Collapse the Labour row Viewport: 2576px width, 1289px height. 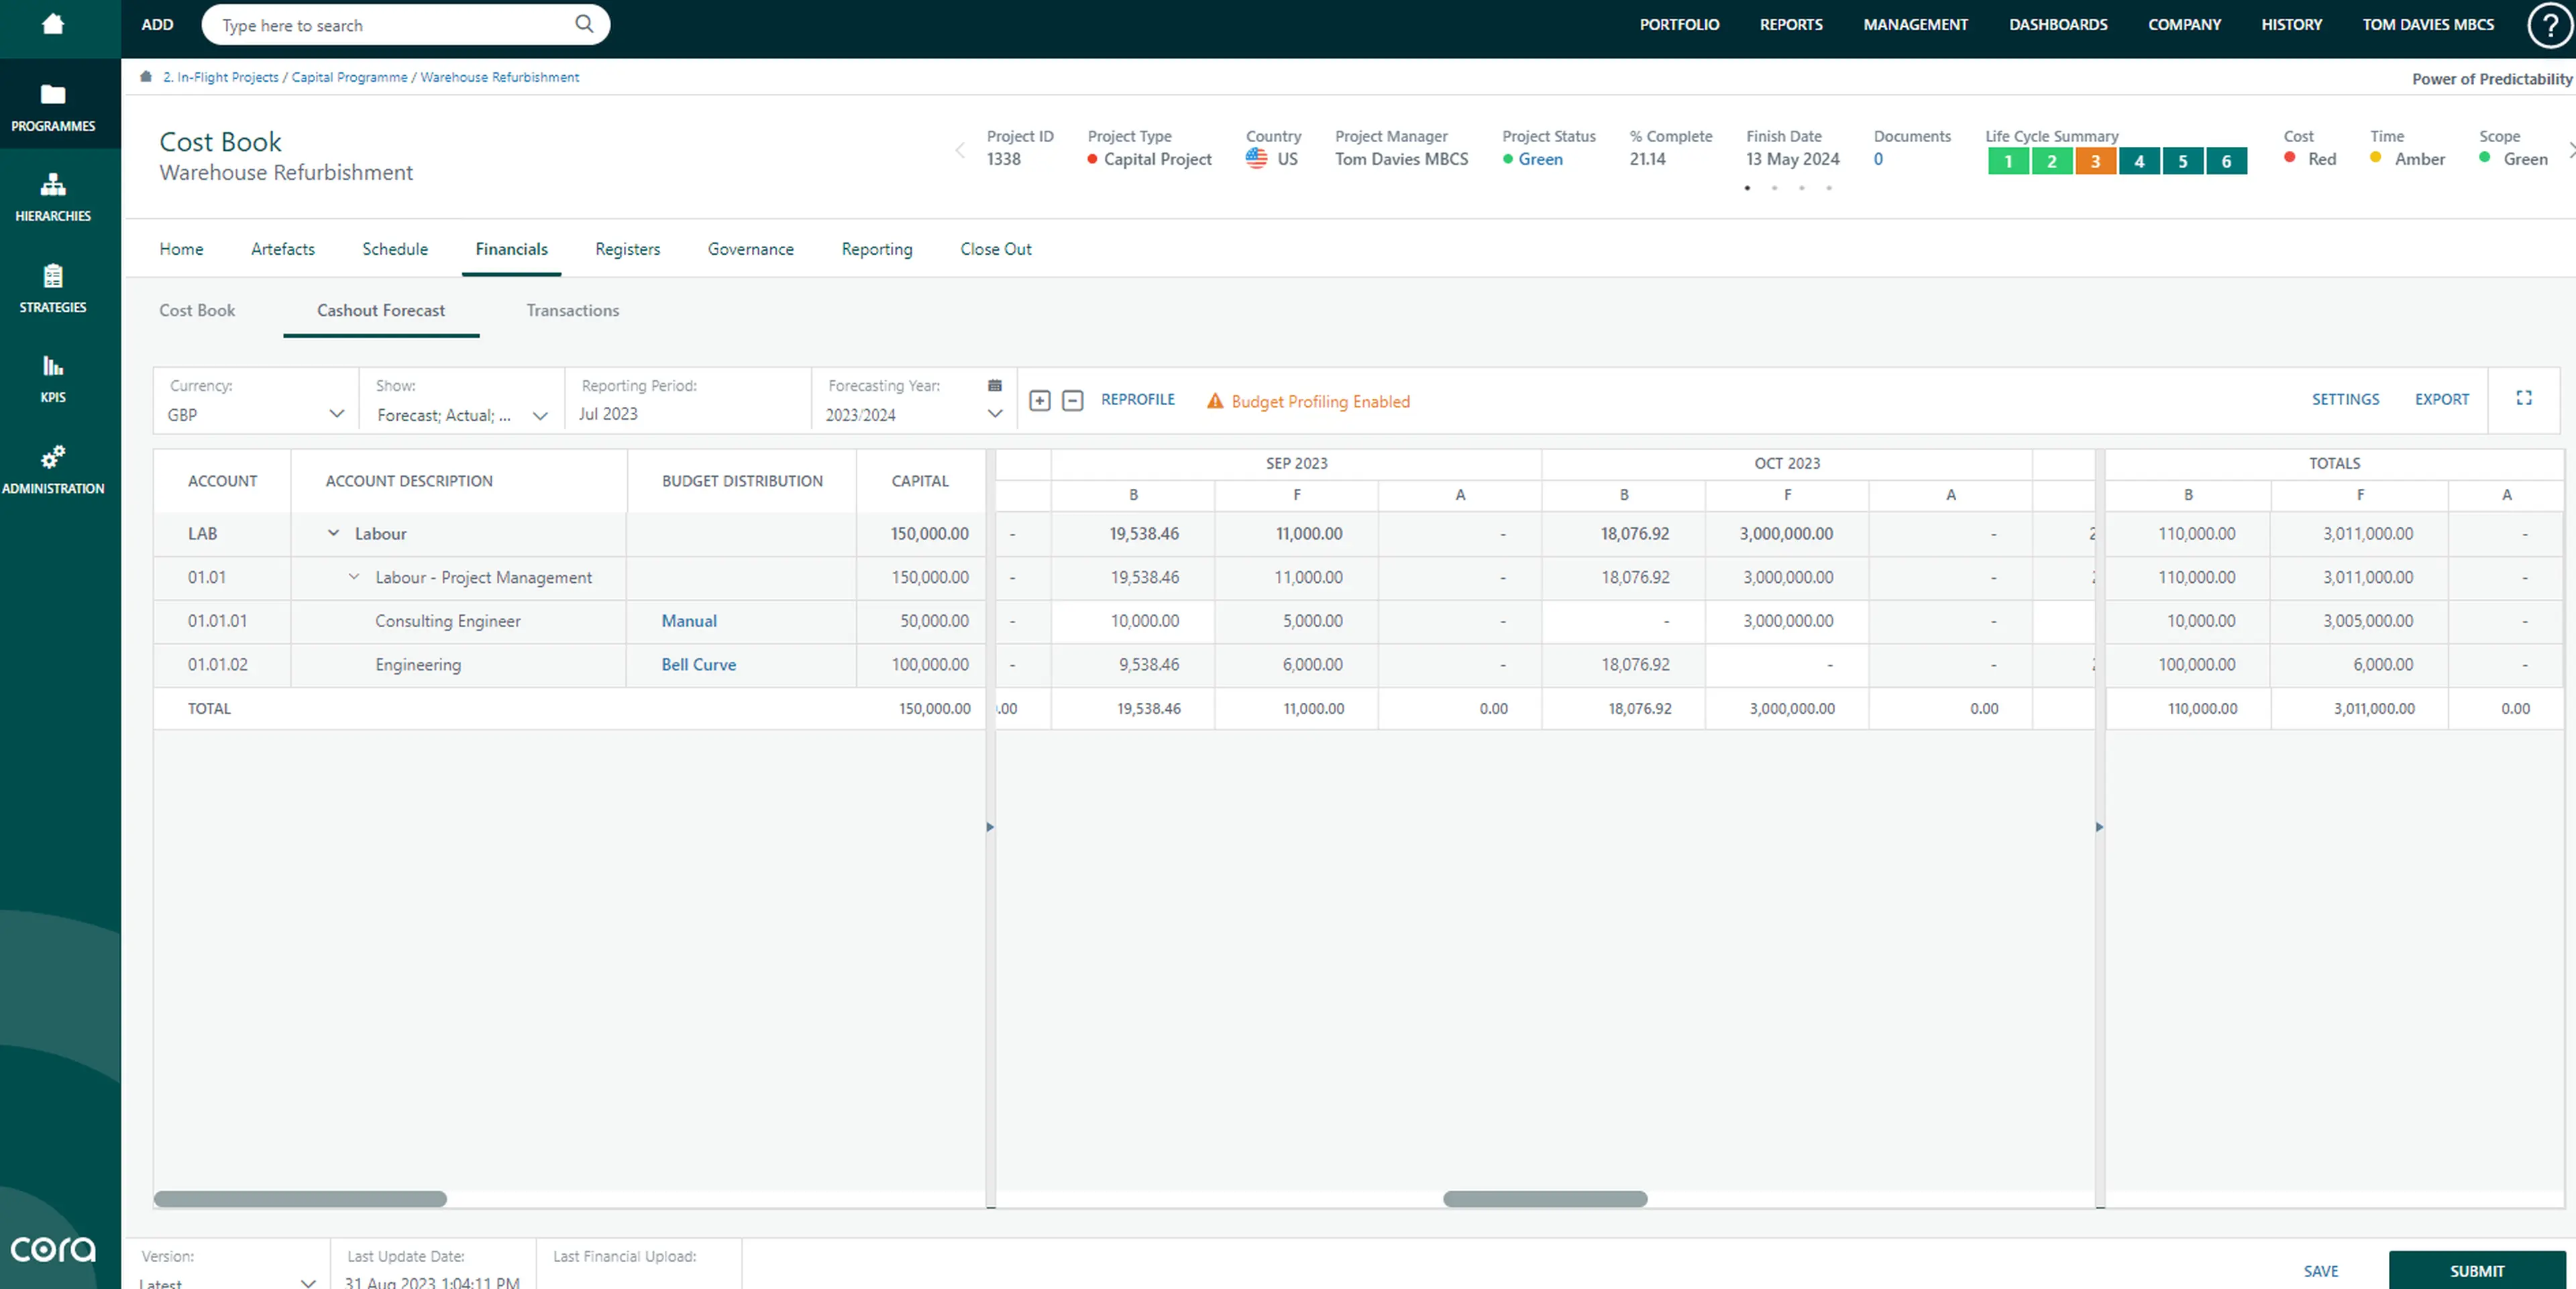pos(334,533)
